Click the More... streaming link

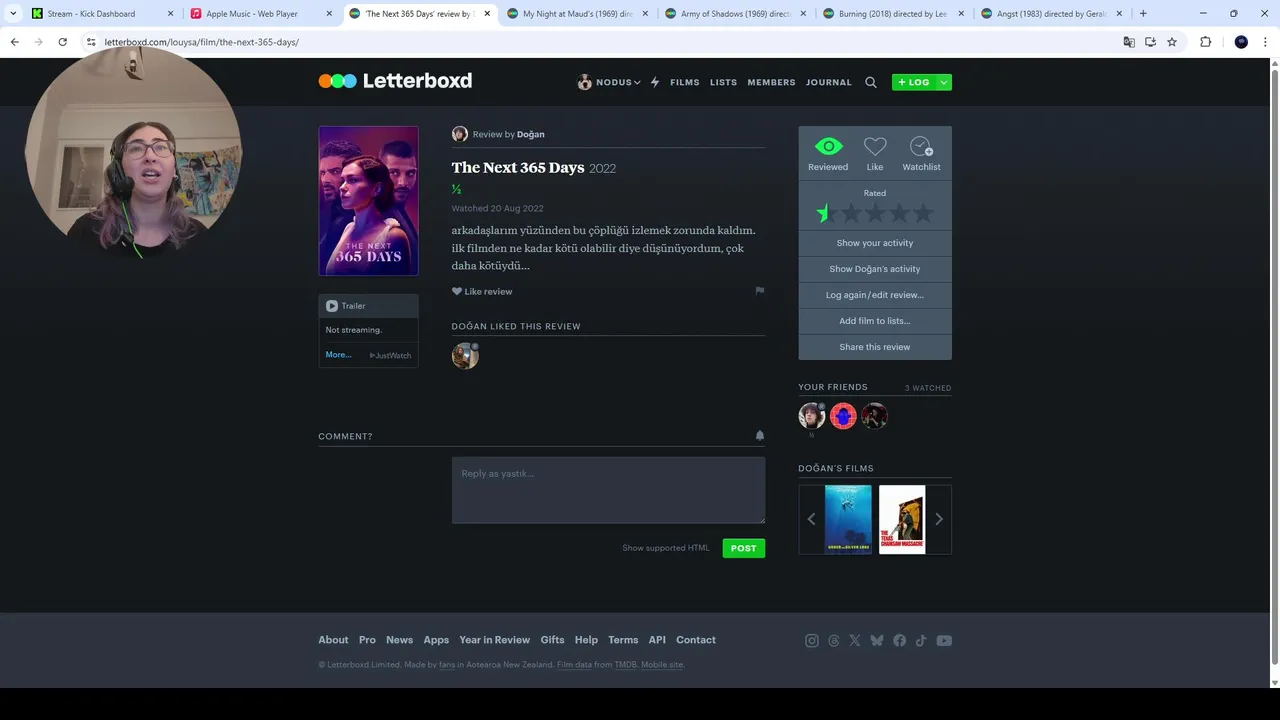coord(338,355)
